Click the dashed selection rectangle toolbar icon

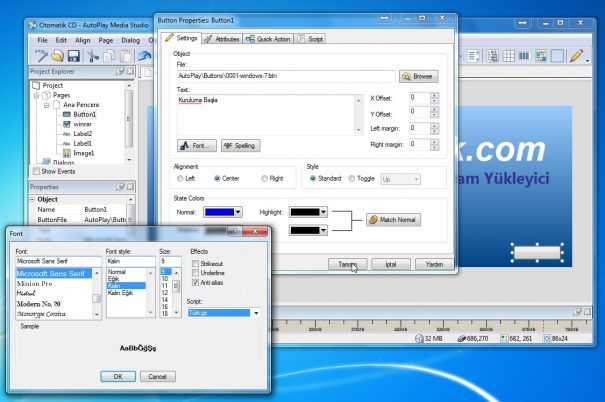click(557, 56)
